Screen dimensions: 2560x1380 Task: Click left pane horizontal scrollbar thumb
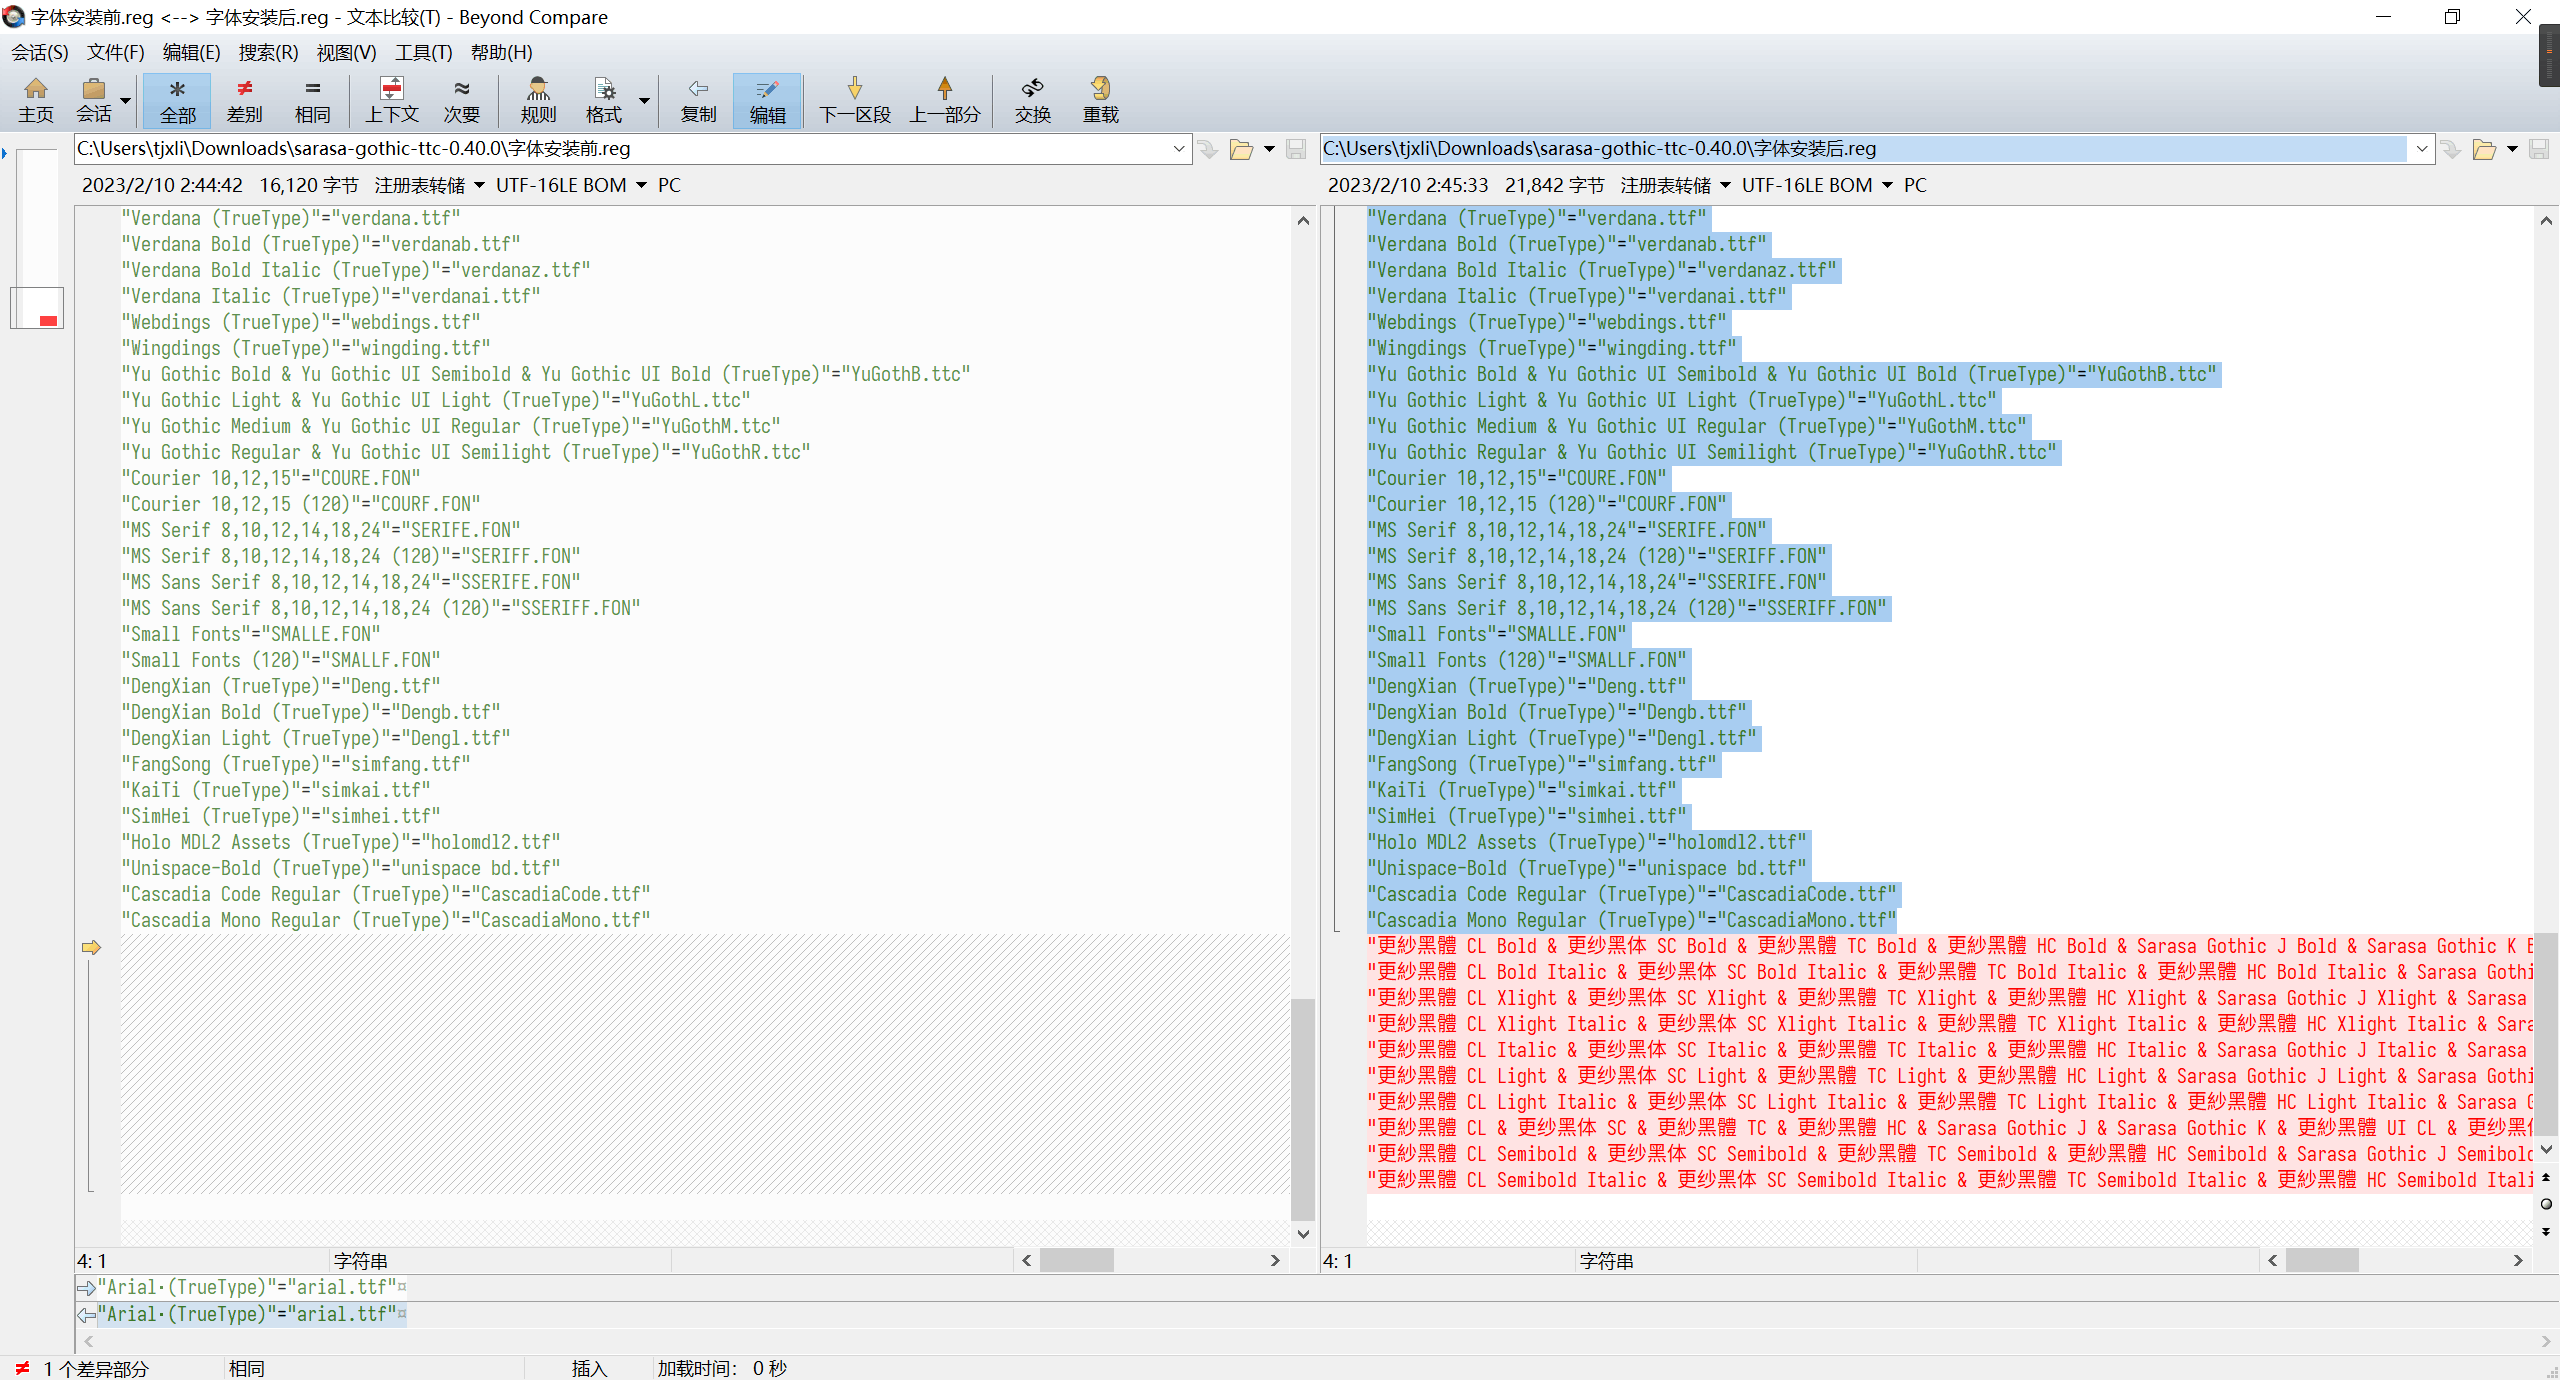[1076, 1260]
